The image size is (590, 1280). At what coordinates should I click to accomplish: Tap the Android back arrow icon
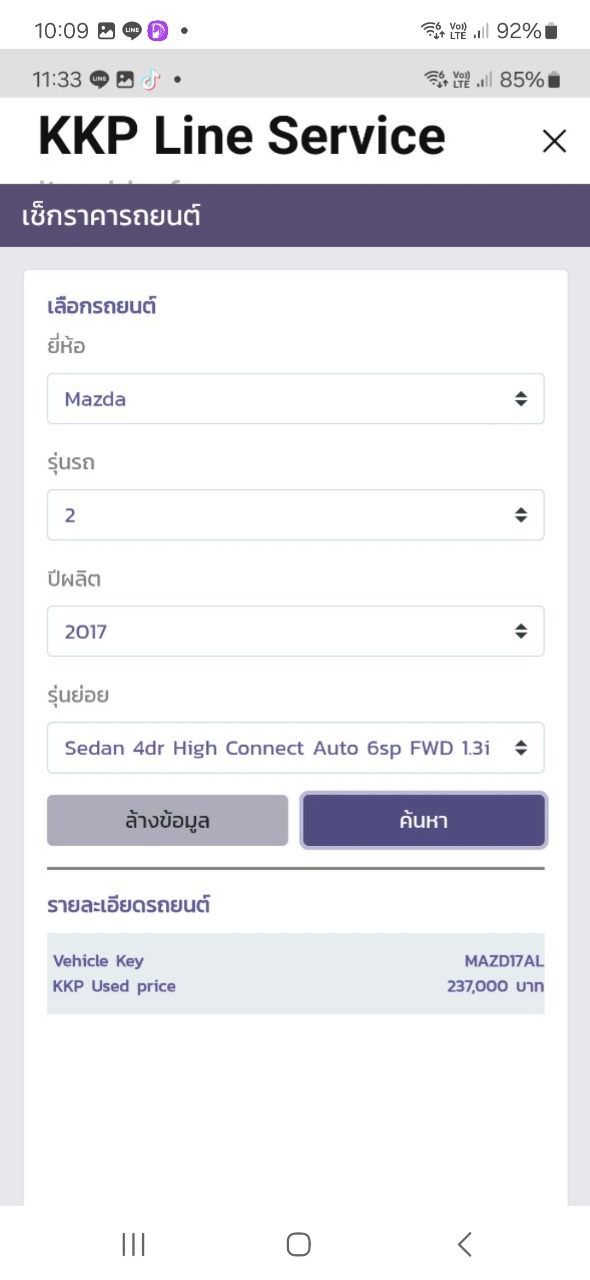coord(464,1244)
